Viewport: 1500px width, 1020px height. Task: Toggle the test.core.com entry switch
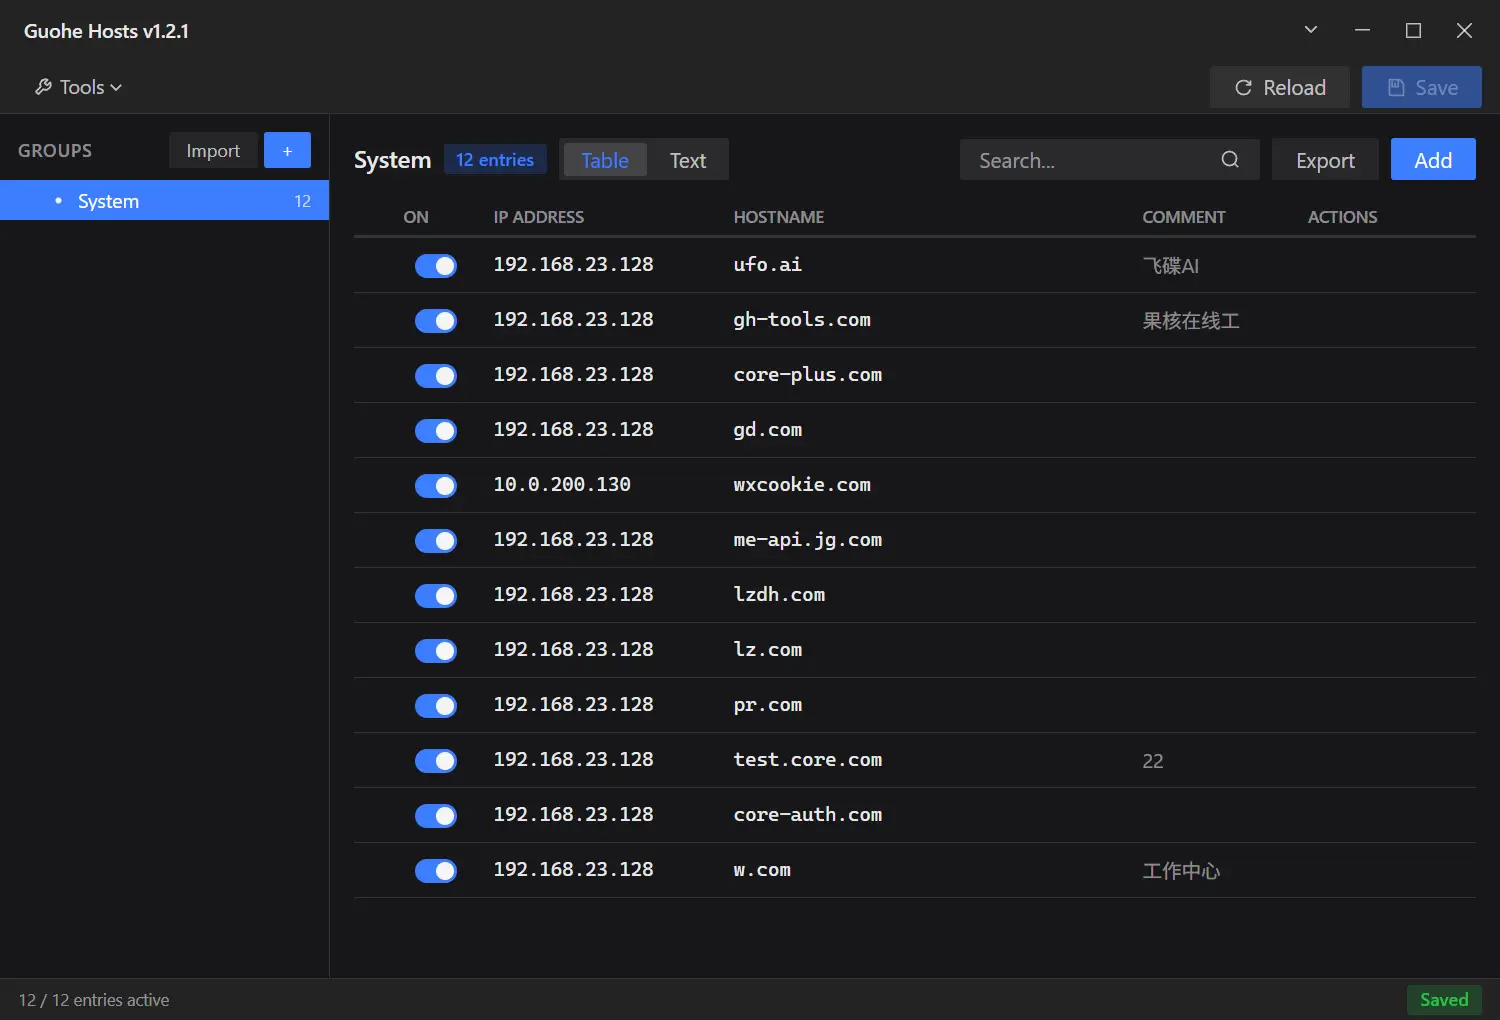pyautogui.click(x=436, y=761)
